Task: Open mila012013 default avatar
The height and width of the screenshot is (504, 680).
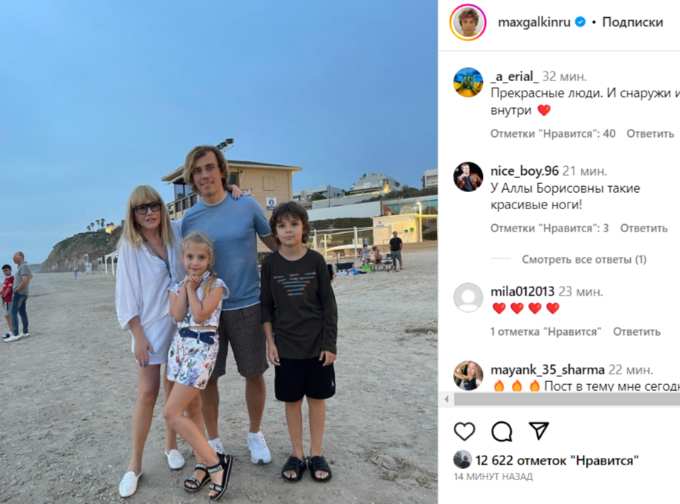Action: [468, 298]
